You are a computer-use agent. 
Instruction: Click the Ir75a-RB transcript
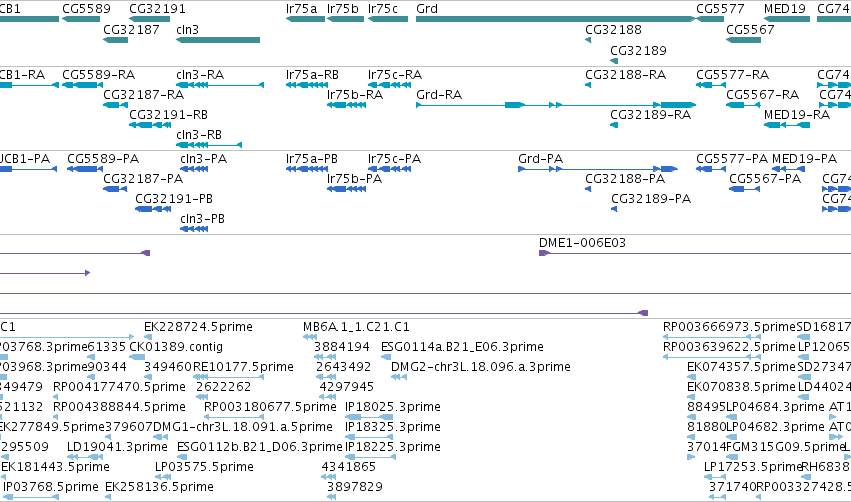307,85
